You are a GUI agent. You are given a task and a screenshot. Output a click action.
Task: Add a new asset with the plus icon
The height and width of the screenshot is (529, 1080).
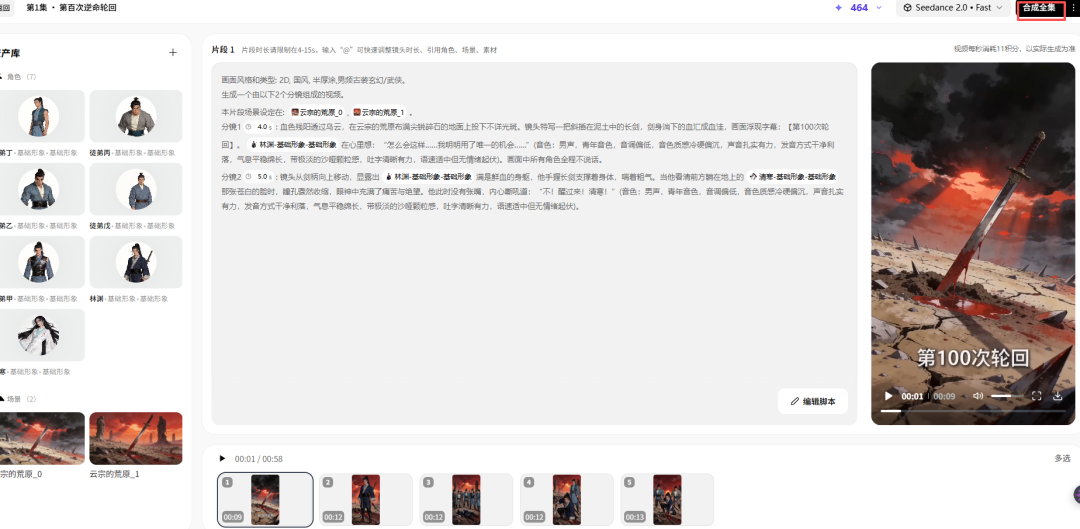click(173, 52)
